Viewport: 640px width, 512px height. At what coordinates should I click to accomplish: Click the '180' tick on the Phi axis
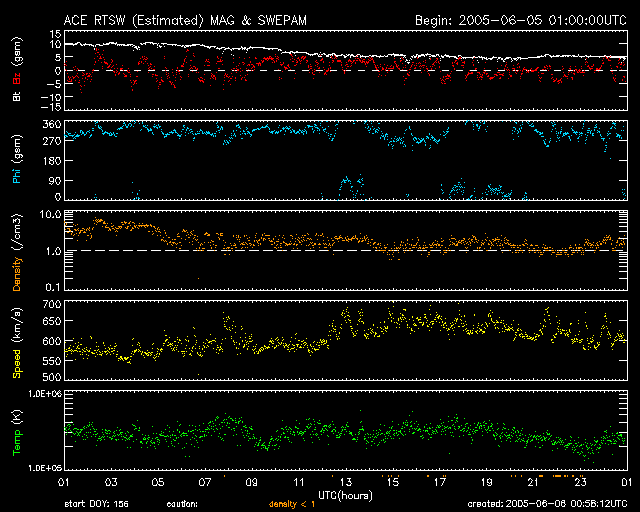(x=52, y=161)
